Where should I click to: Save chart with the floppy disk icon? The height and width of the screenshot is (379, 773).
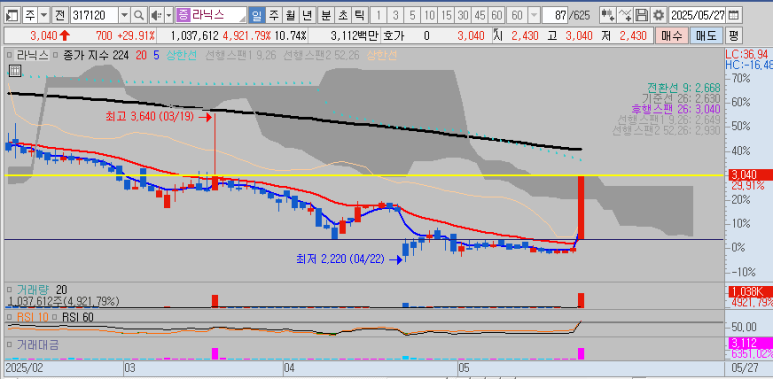point(641,15)
